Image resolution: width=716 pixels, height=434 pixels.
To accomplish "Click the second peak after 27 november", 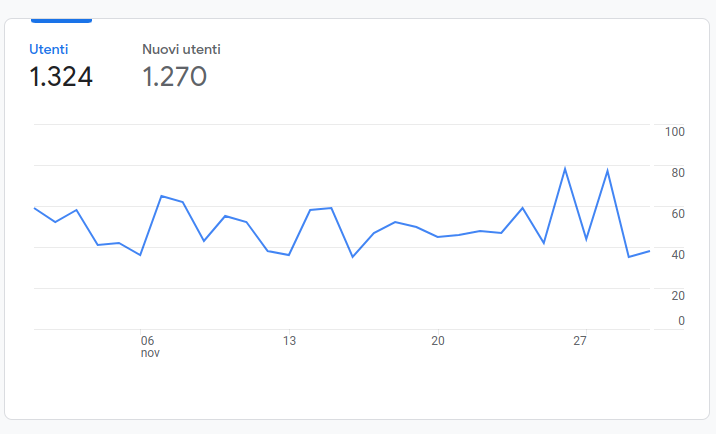I will 607,170.
